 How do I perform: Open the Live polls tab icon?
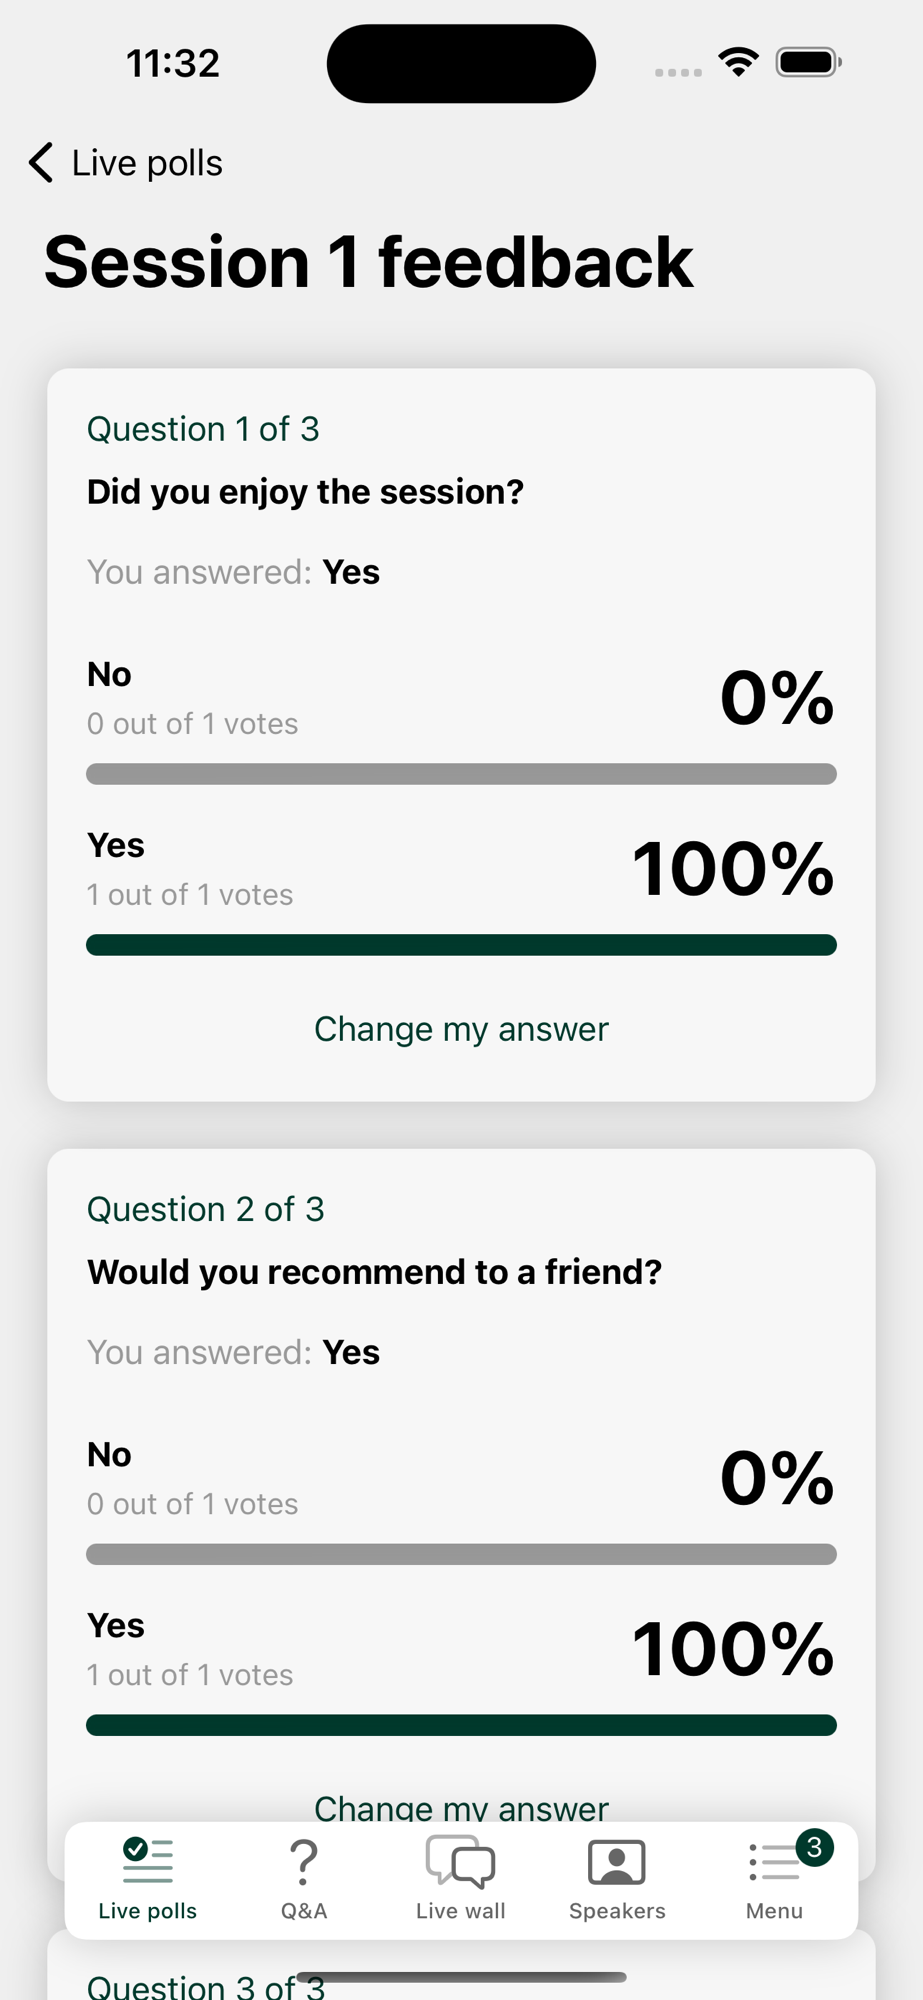pos(148,1861)
